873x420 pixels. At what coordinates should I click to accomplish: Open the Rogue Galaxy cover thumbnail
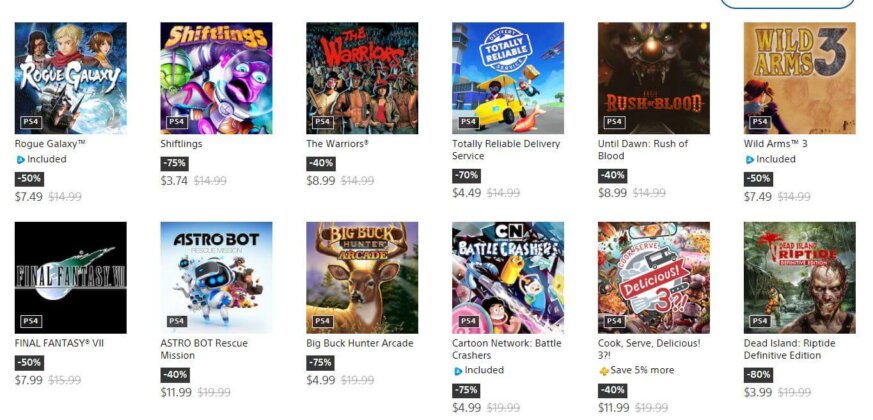(x=70, y=78)
